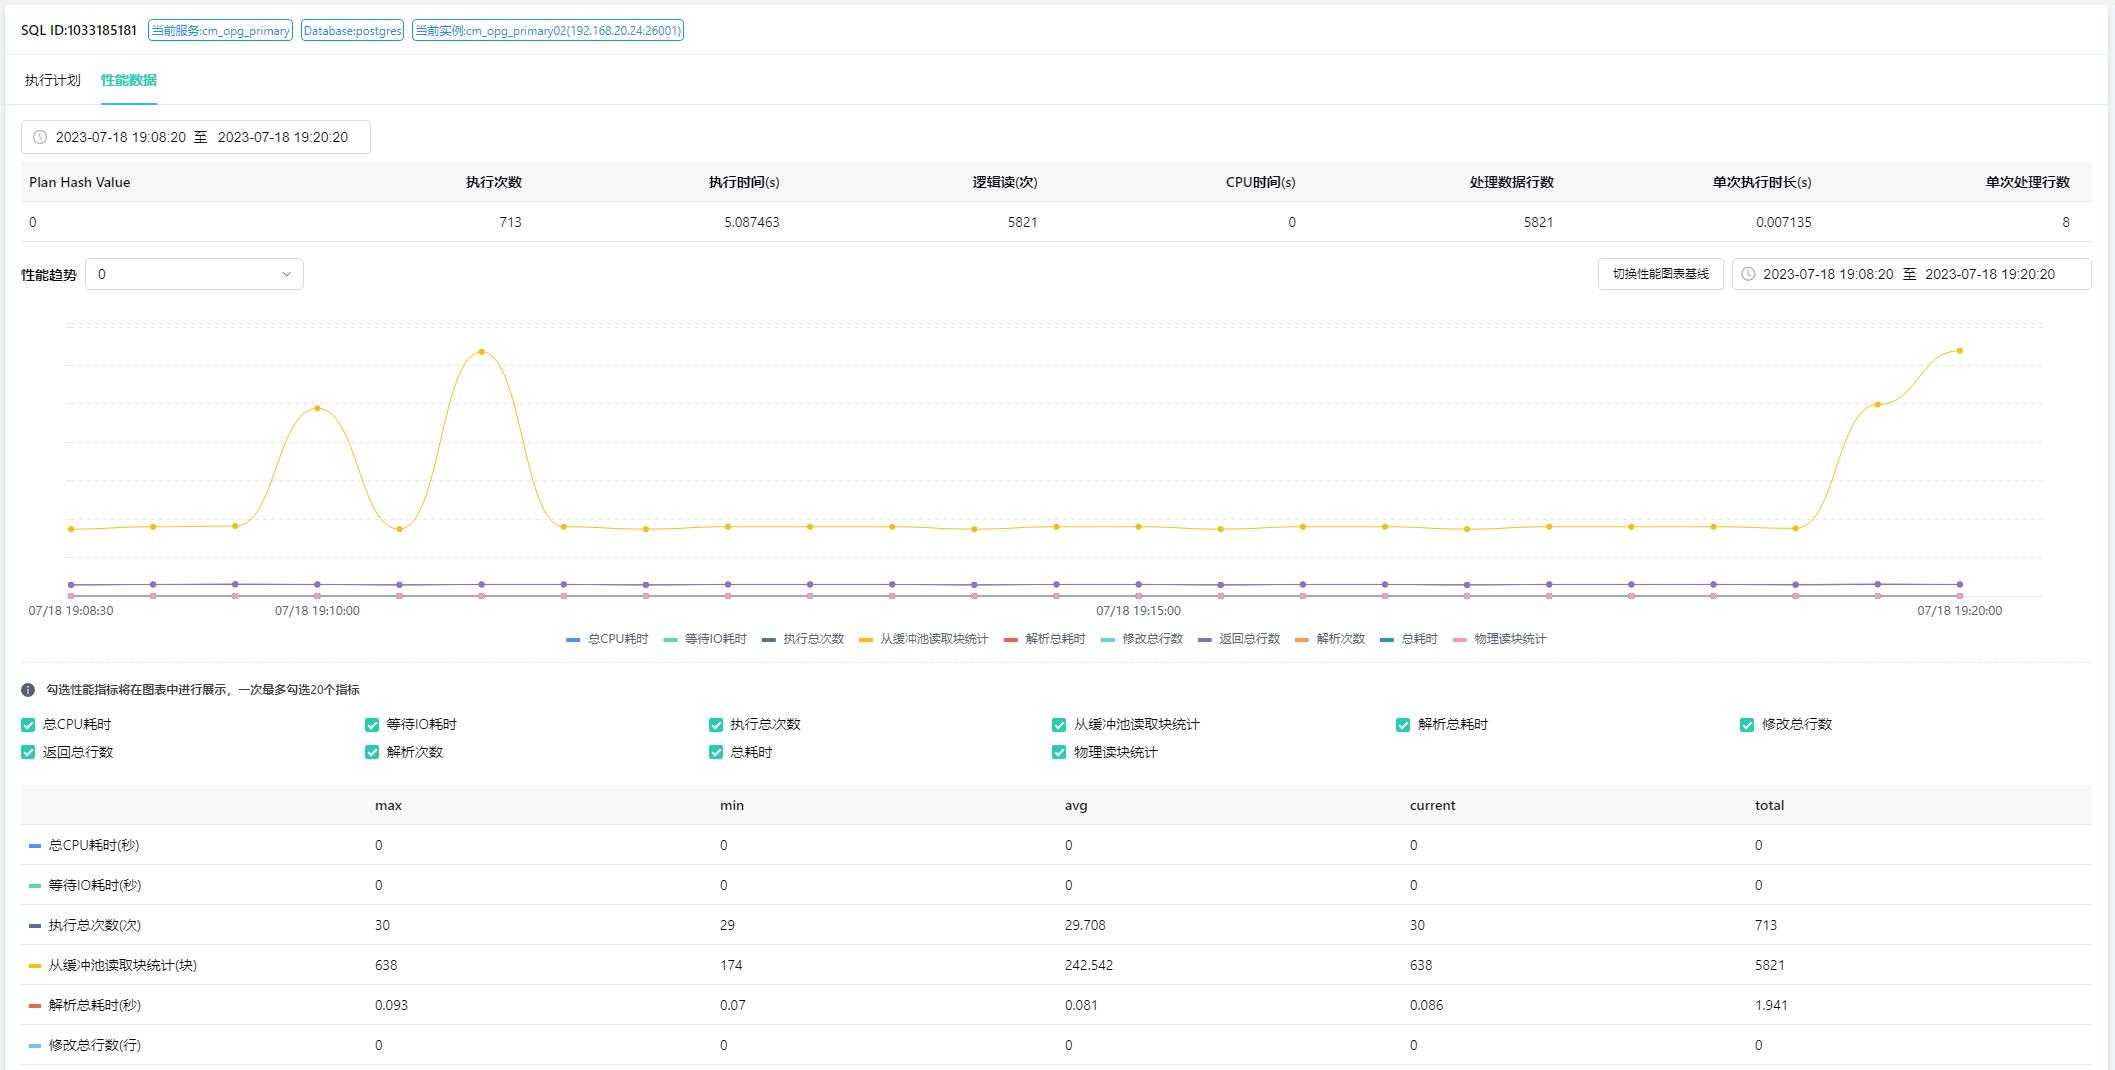Uncheck the 解析总耗时 checkbox
Screen dimensions: 2115x1070
1403,725
